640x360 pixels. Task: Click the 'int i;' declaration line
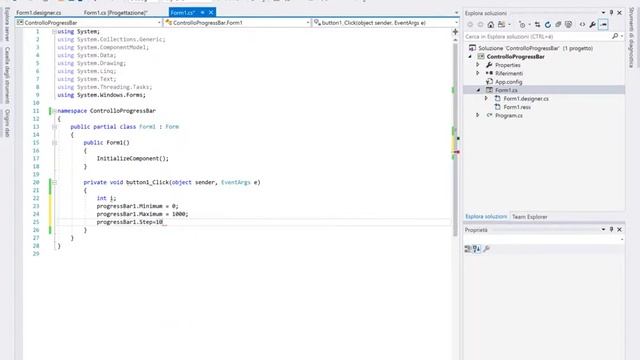(106, 198)
